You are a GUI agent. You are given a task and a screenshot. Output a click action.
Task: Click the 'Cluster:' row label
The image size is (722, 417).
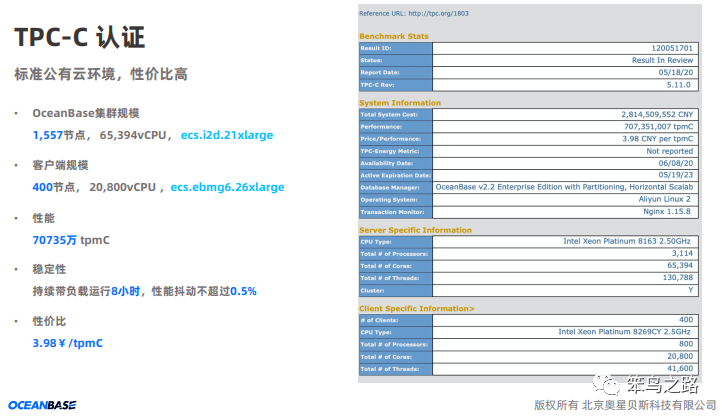point(372,291)
